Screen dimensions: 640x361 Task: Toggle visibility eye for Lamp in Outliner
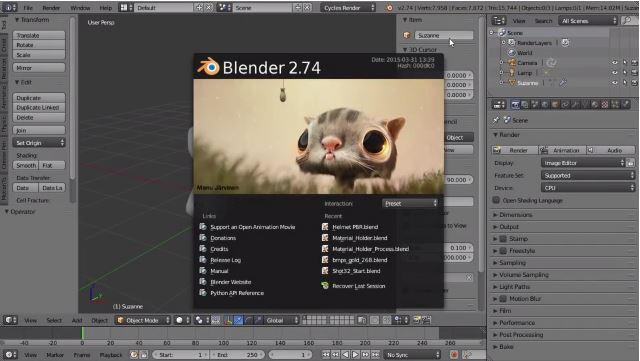coord(615,72)
